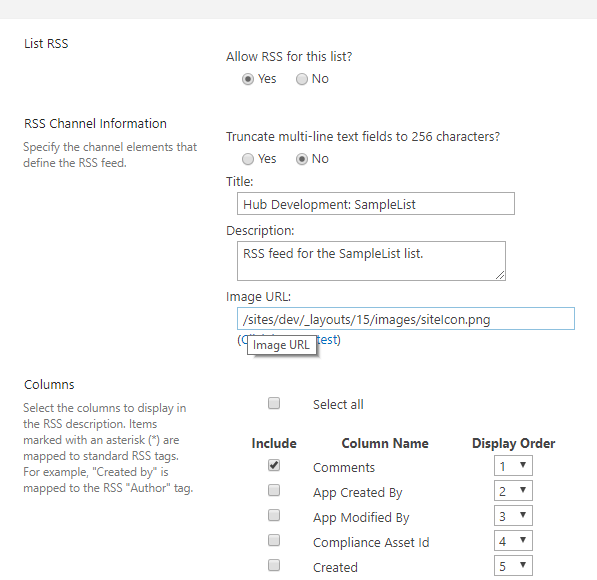The height and width of the screenshot is (580, 597).
Task: Click the Title input field
Action: tap(376, 204)
